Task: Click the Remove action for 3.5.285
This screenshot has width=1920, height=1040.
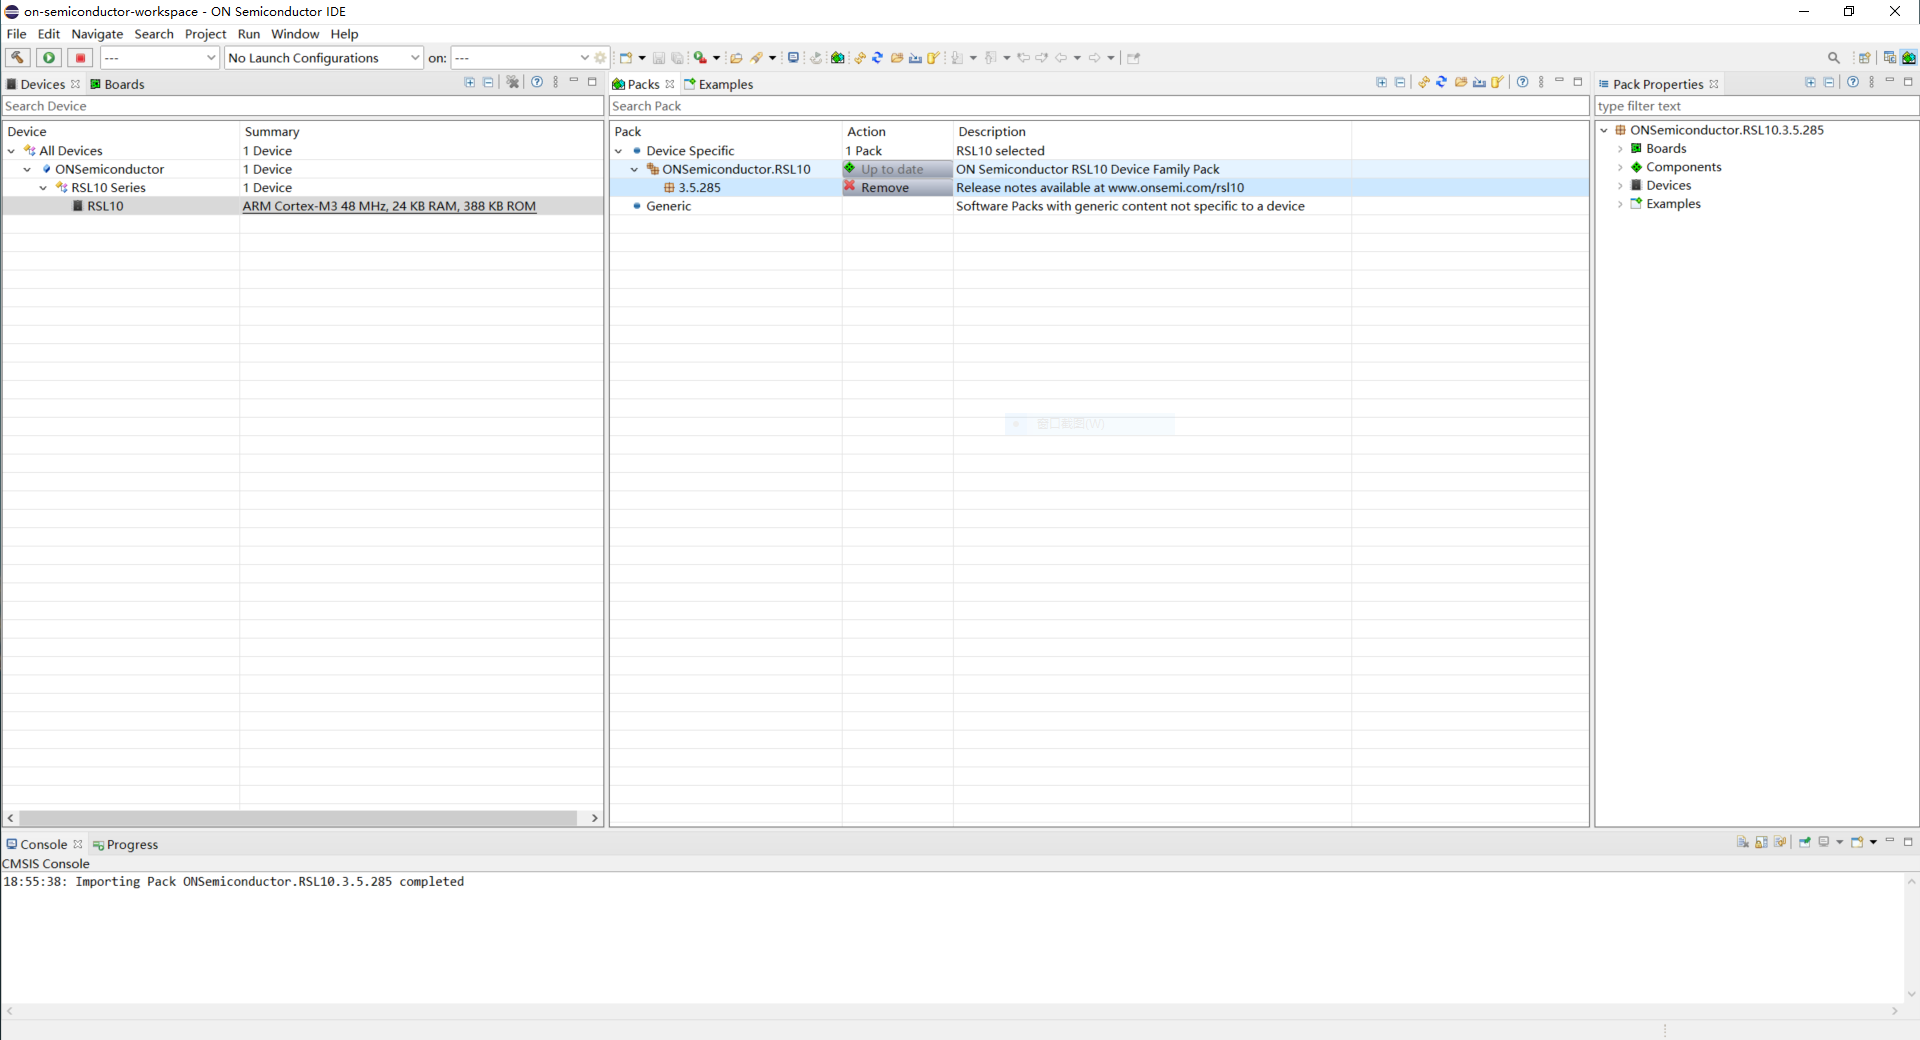Action: click(x=897, y=188)
